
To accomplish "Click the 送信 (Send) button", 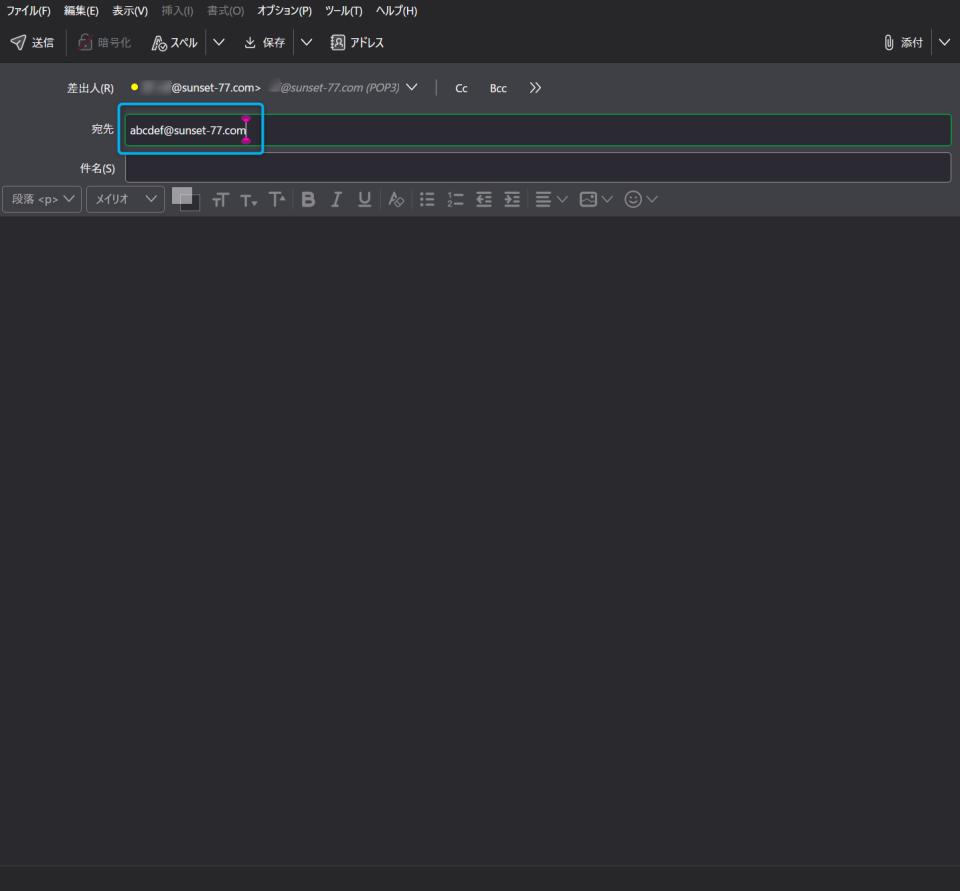I will click(32, 43).
